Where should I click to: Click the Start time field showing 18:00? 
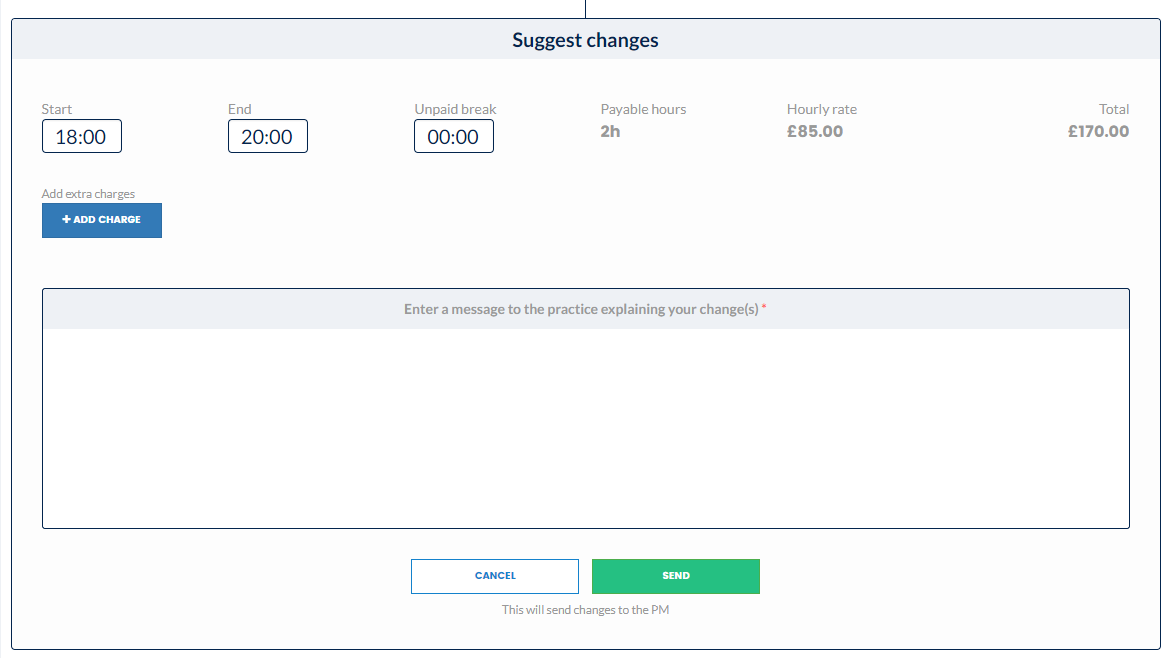pyautogui.click(x=81, y=136)
